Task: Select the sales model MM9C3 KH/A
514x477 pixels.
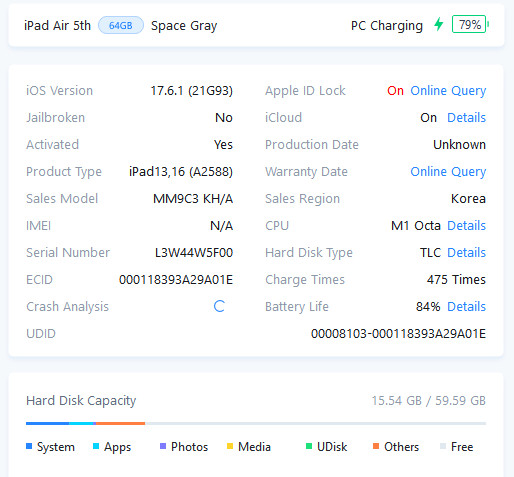Action: point(193,199)
